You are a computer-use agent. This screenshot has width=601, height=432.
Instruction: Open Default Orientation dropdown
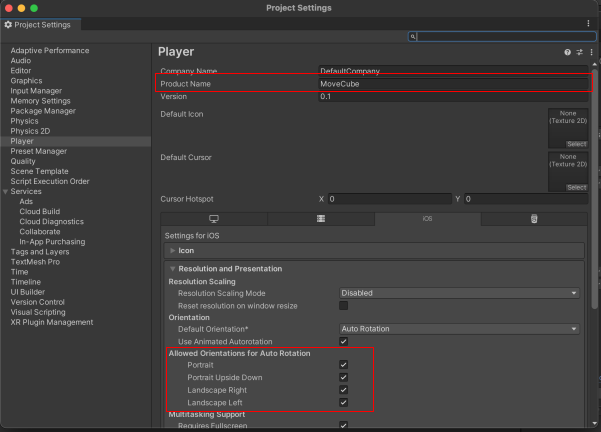pos(459,329)
